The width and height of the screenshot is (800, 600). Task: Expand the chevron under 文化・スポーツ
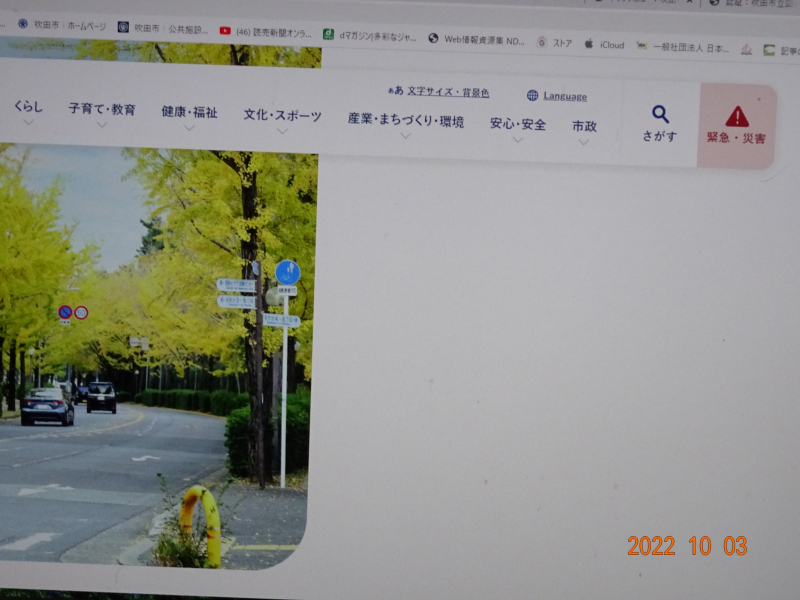[282, 131]
